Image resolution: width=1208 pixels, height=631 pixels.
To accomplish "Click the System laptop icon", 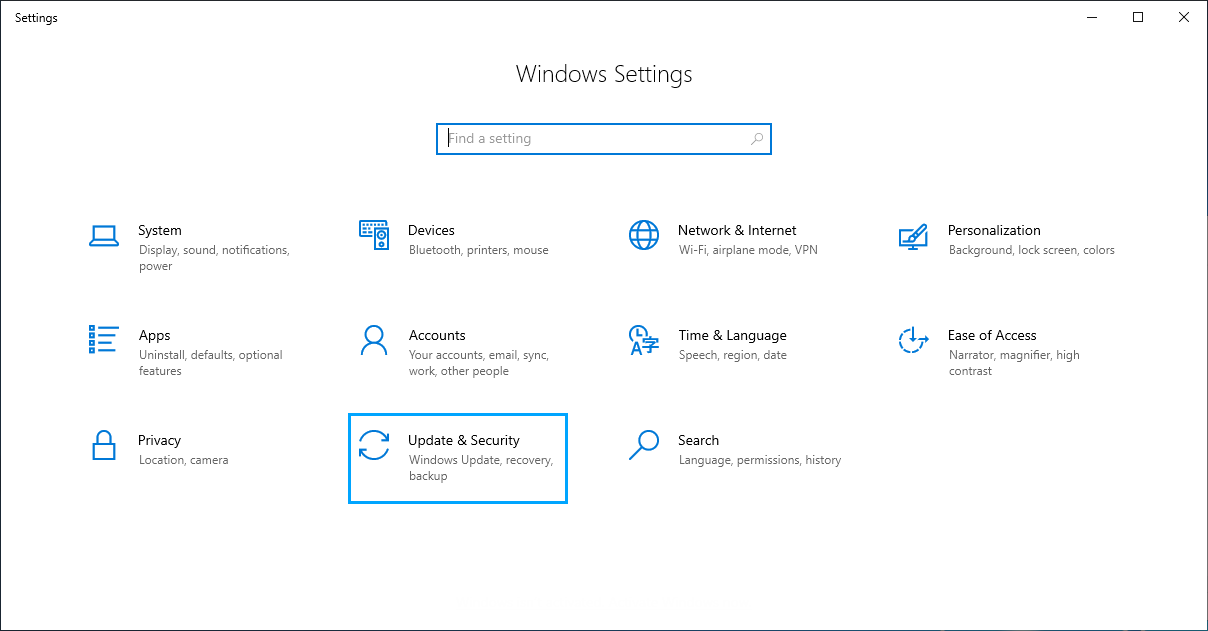I will [x=104, y=236].
